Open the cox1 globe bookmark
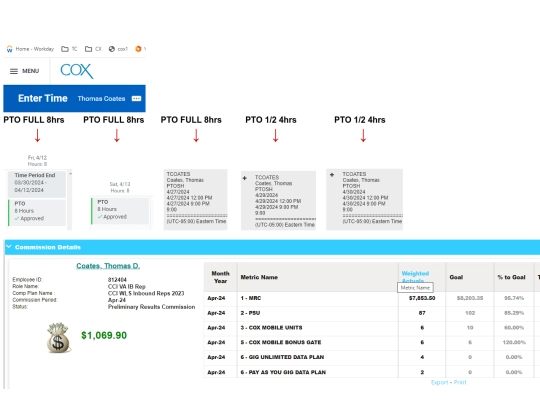The image size is (540, 405). pyautogui.click(x=118, y=49)
